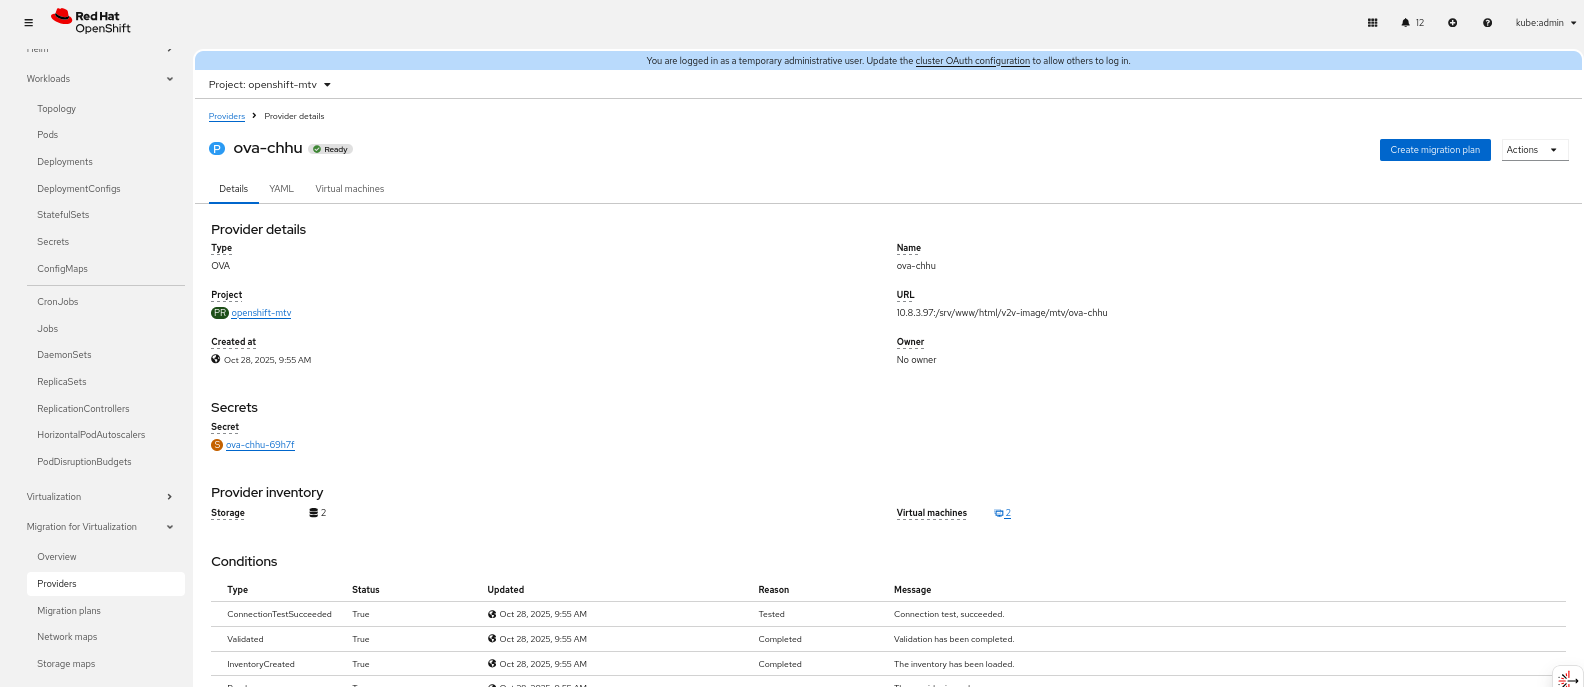1584x687 pixels.
Task: Click the ConnectionTestSucceeded condition cell
Action: tap(279, 614)
